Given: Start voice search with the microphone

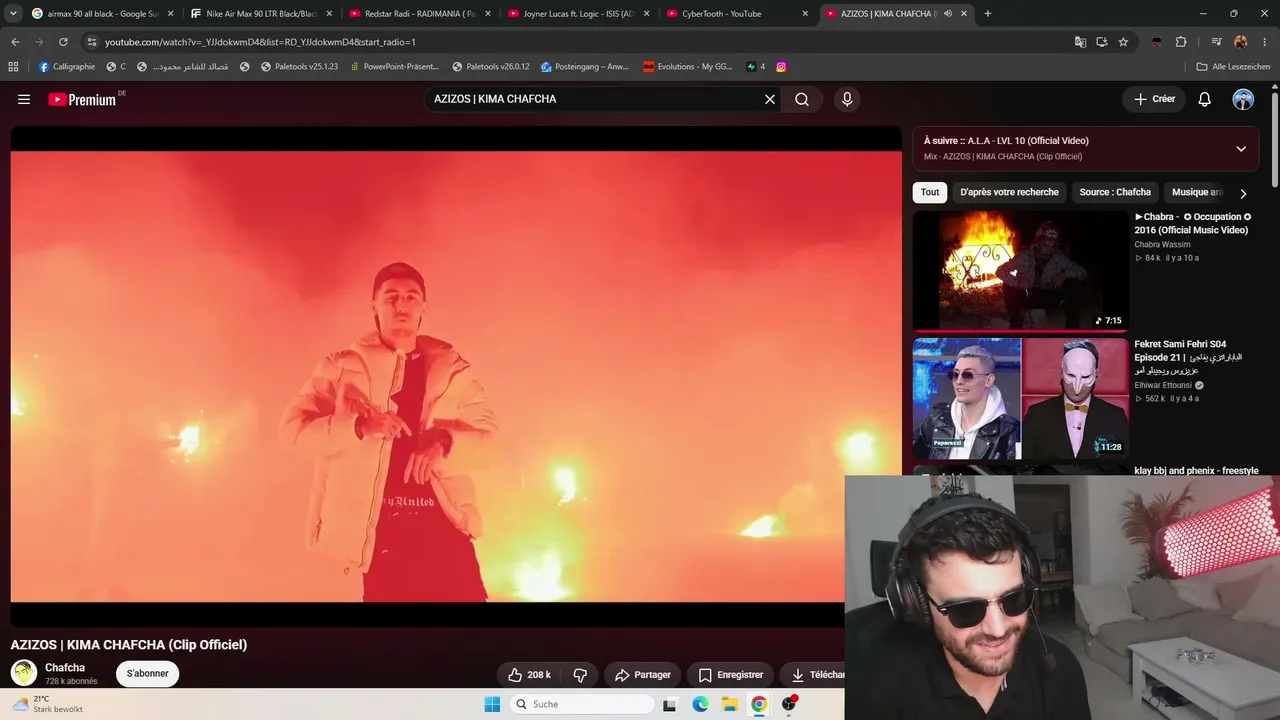Looking at the screenshot, I should pyautogui.click(x=847, y=99).
